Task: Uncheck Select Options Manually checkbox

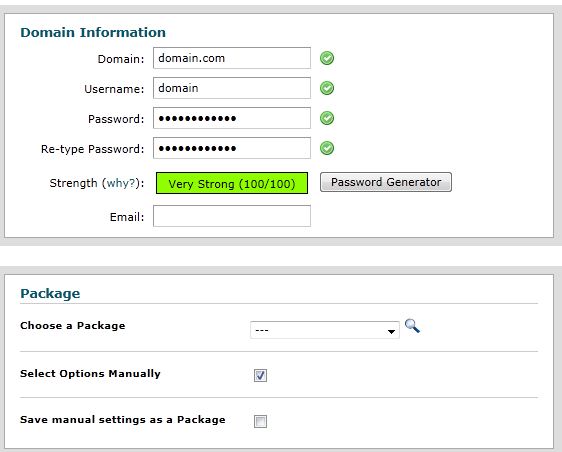Action: click(260, 375)
